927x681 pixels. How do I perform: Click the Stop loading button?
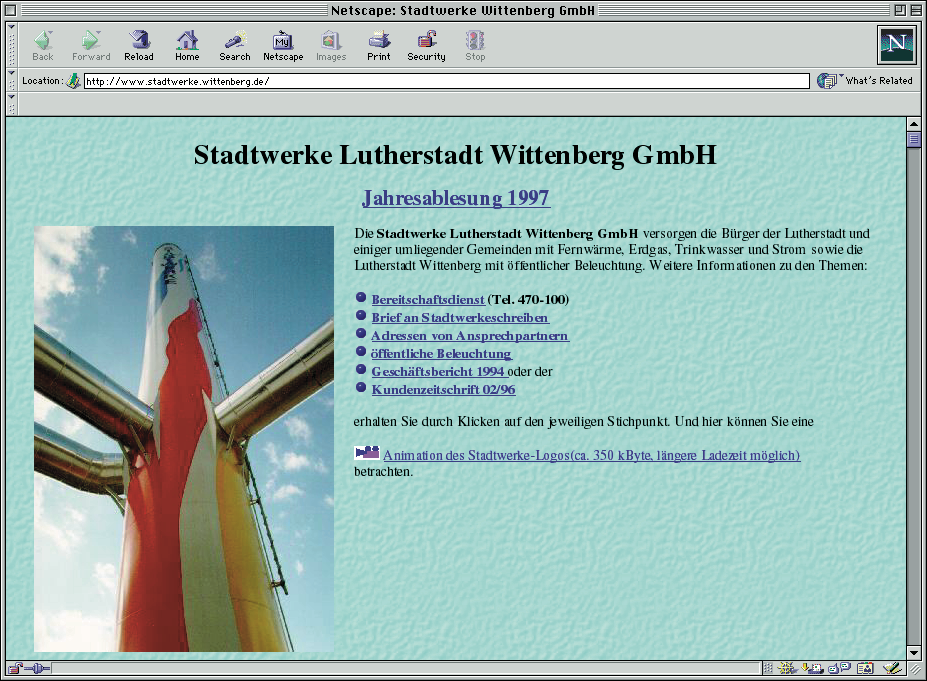(x=475, y=45)
